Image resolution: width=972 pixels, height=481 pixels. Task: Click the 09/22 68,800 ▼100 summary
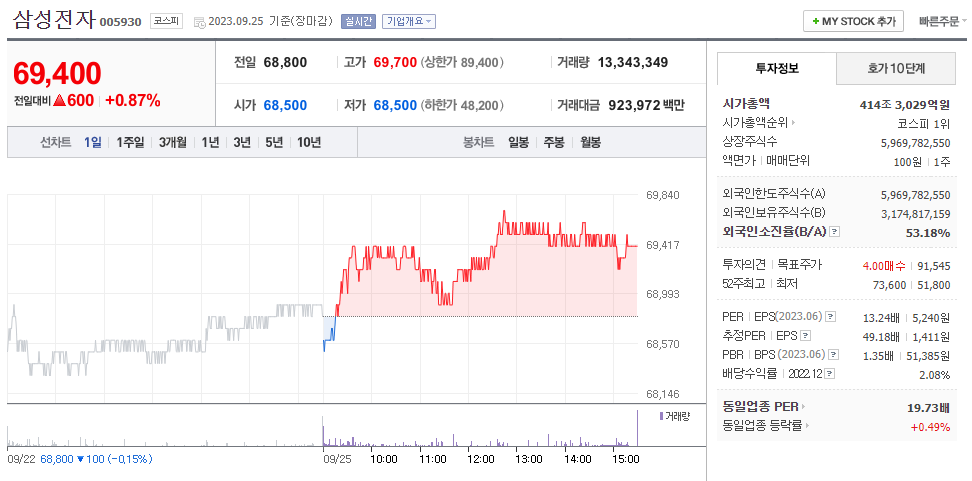(79, 459)
